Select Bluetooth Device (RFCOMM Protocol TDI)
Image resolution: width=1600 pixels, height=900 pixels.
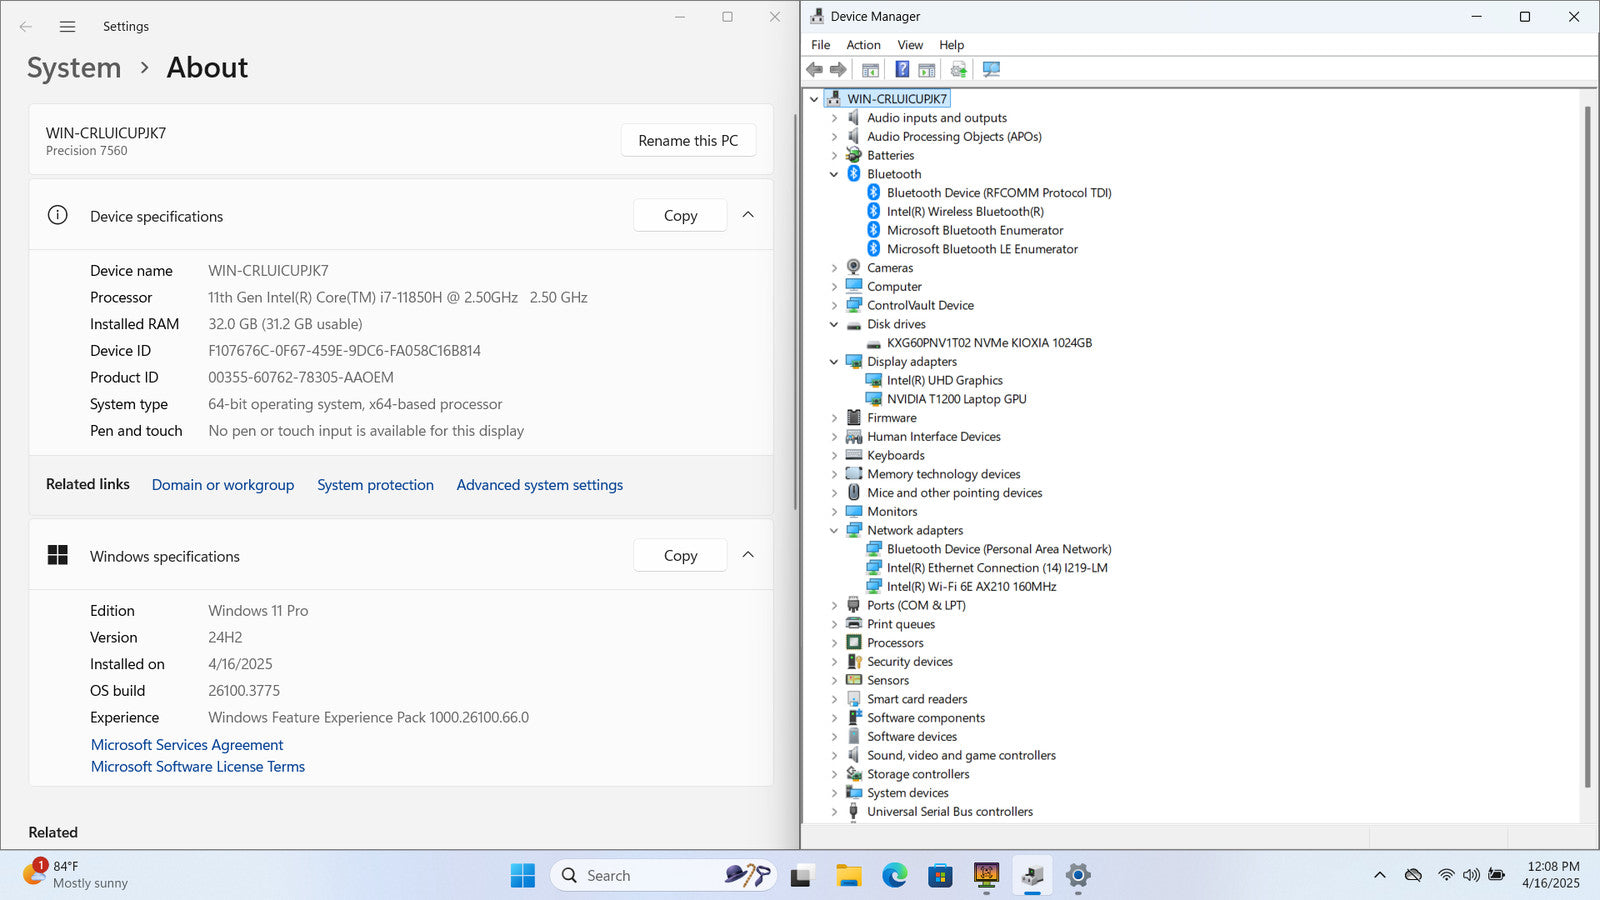coord(999,193)
